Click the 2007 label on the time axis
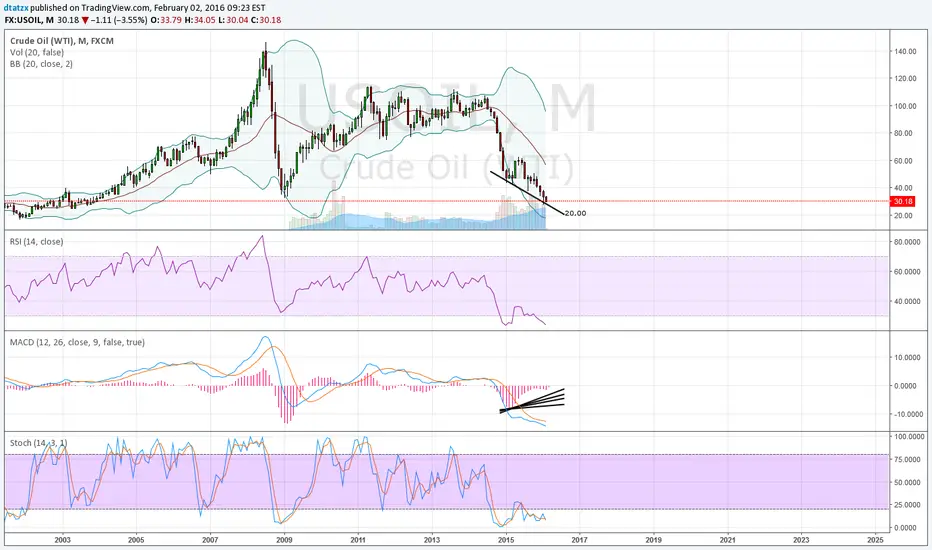Image resolution: width=932 pixels, height=550 pixels. tap(210, 540)
